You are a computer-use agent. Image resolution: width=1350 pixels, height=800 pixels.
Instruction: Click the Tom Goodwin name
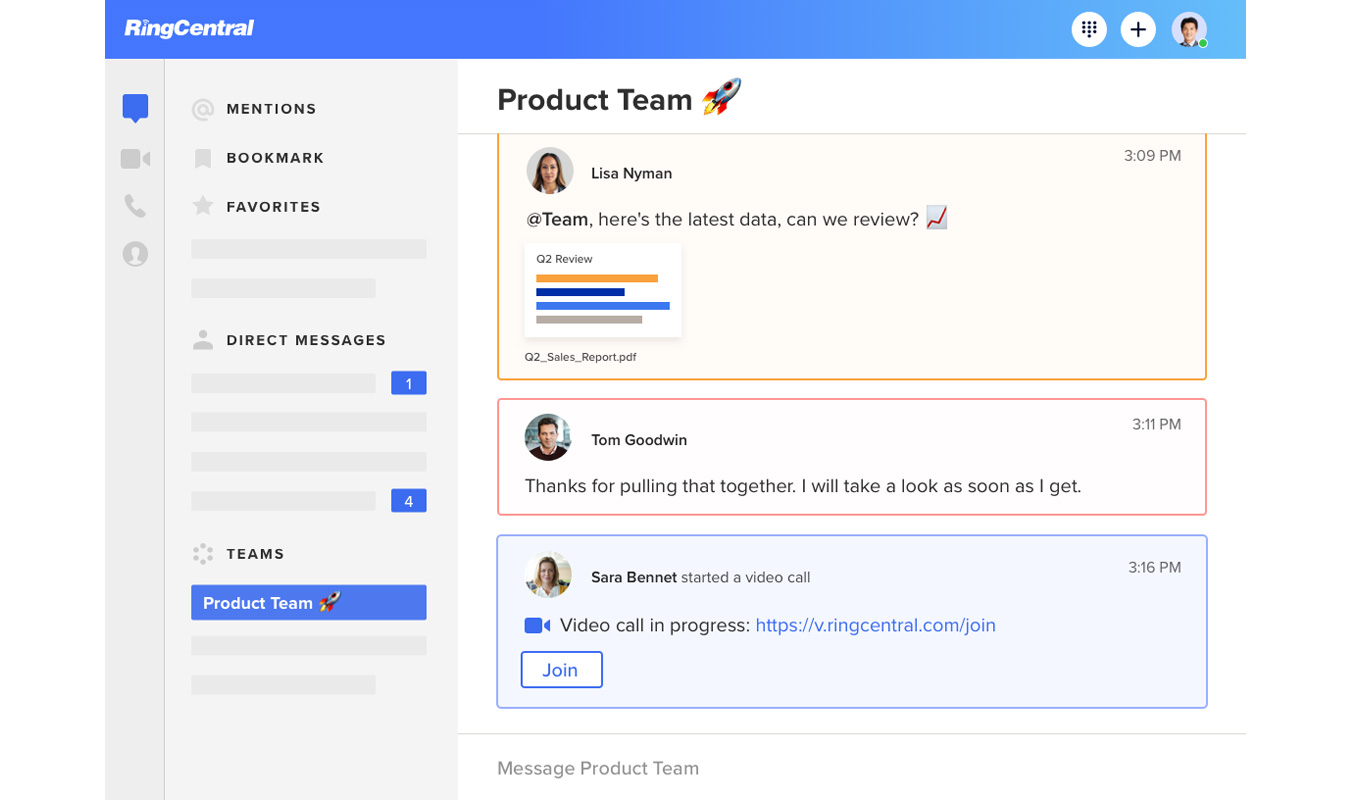(639, 440)
